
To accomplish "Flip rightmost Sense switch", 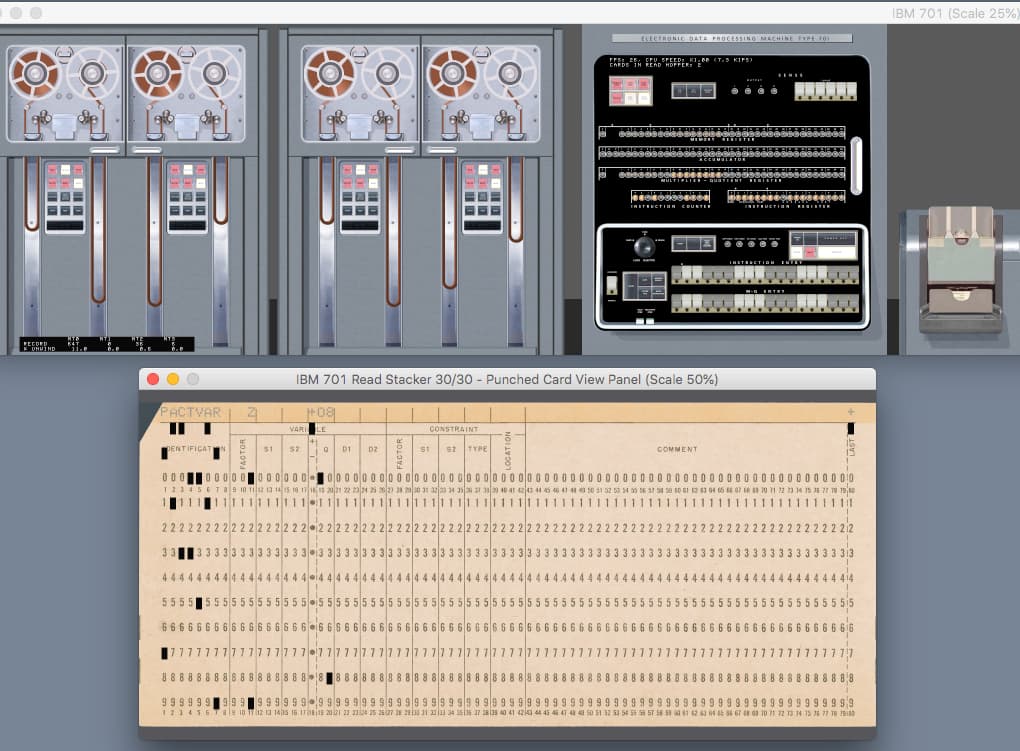I will point(852,91).
